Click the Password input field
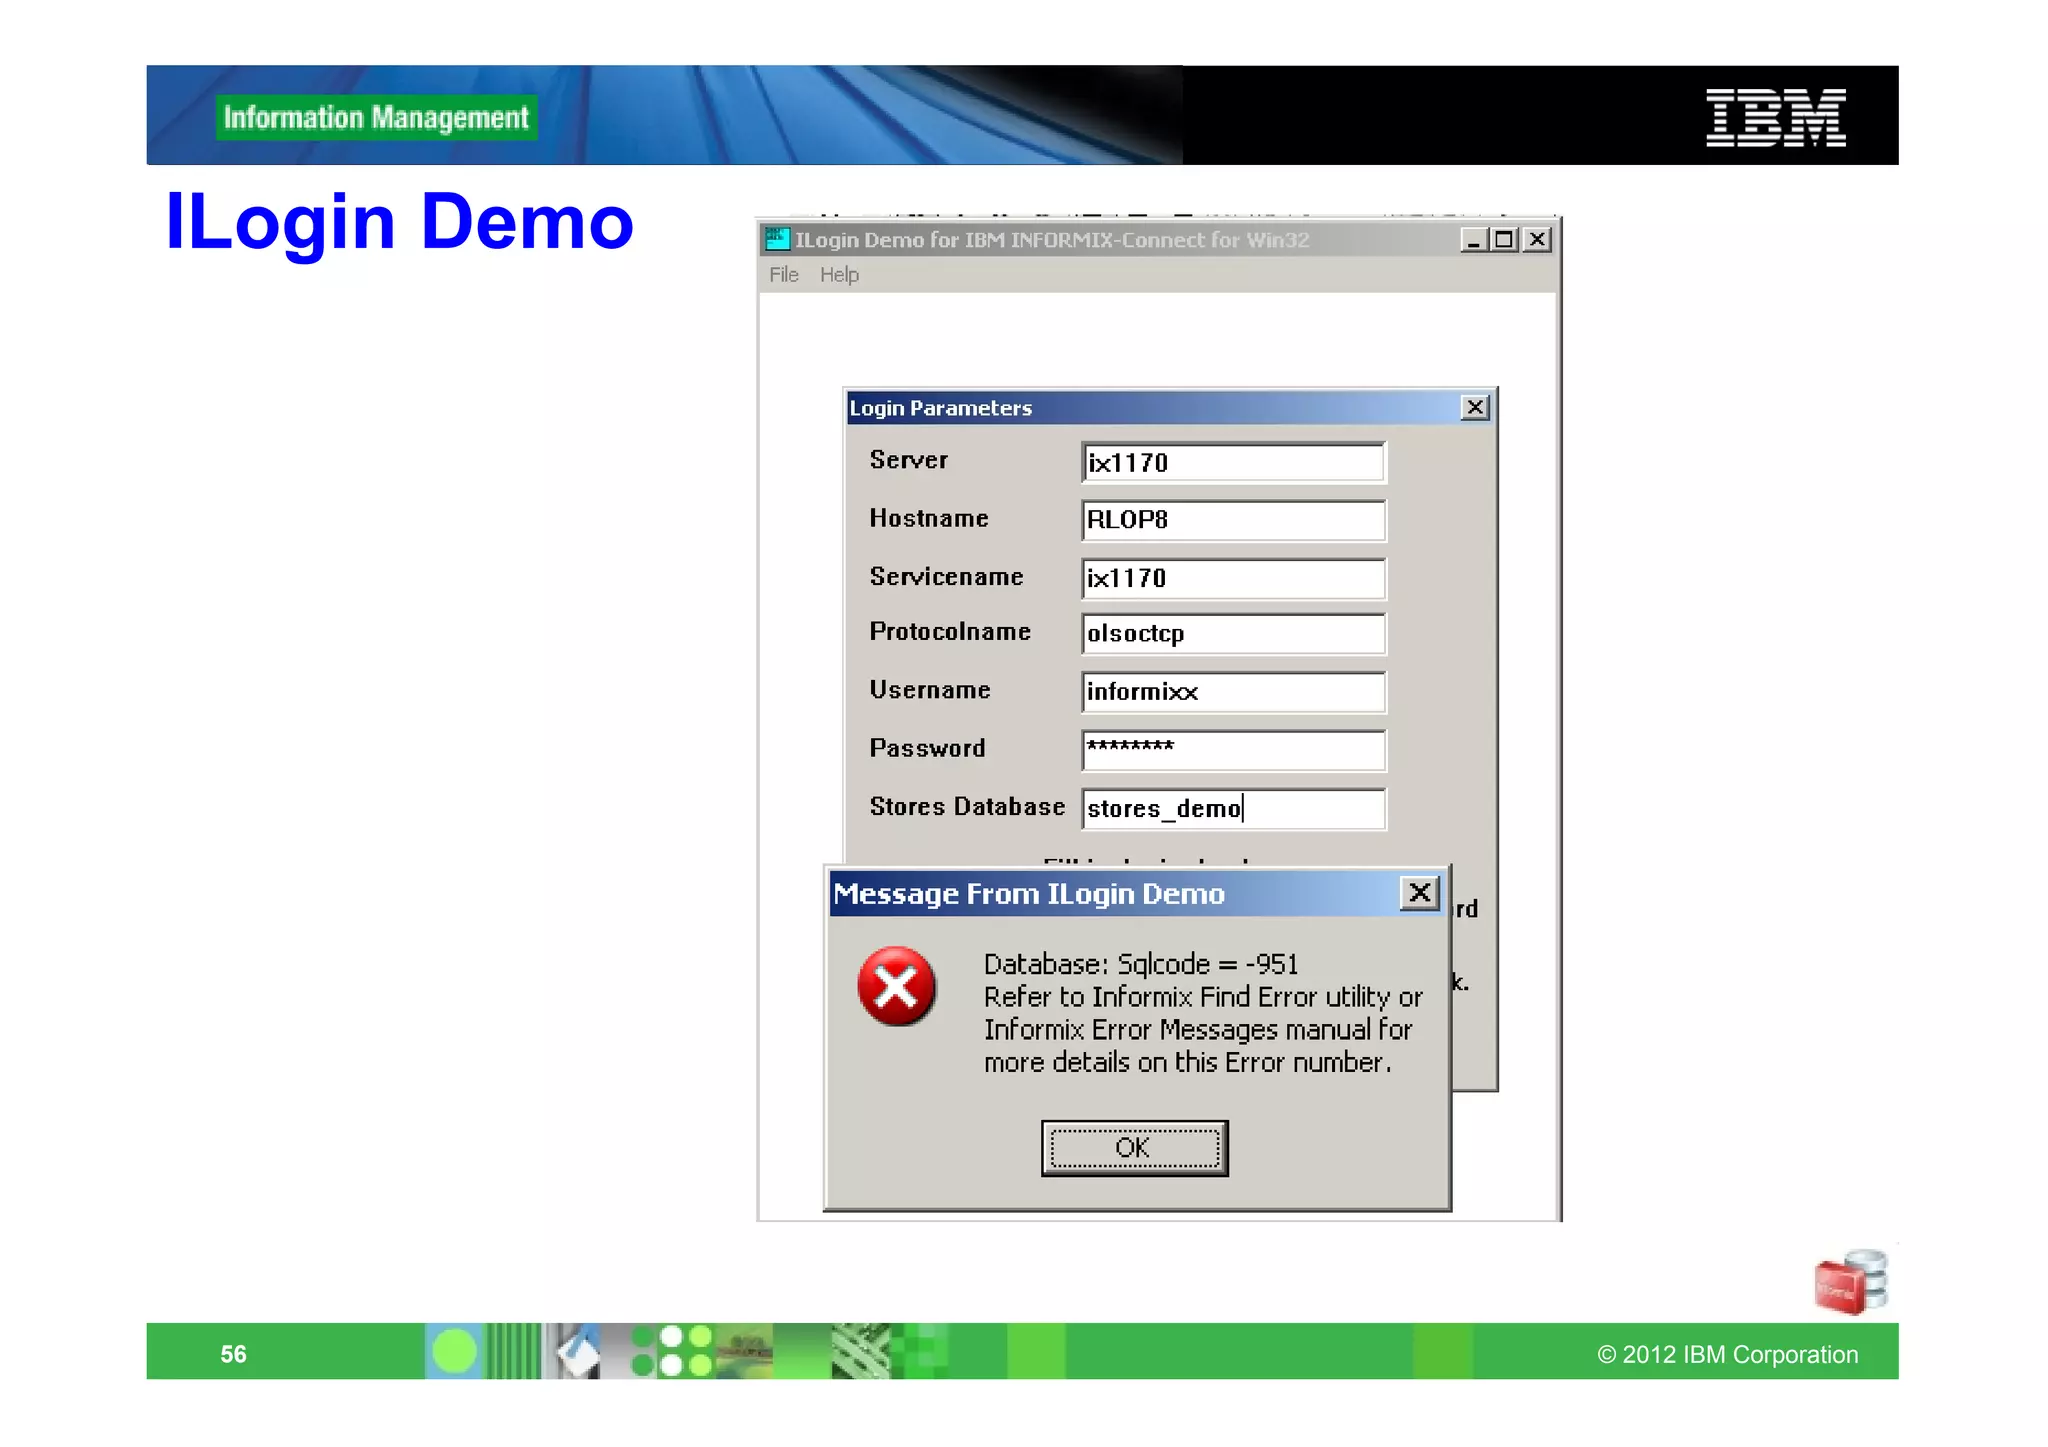Image resolution: width=2048 pixels, height=1447 pixels. click(x=1234, y=750)
